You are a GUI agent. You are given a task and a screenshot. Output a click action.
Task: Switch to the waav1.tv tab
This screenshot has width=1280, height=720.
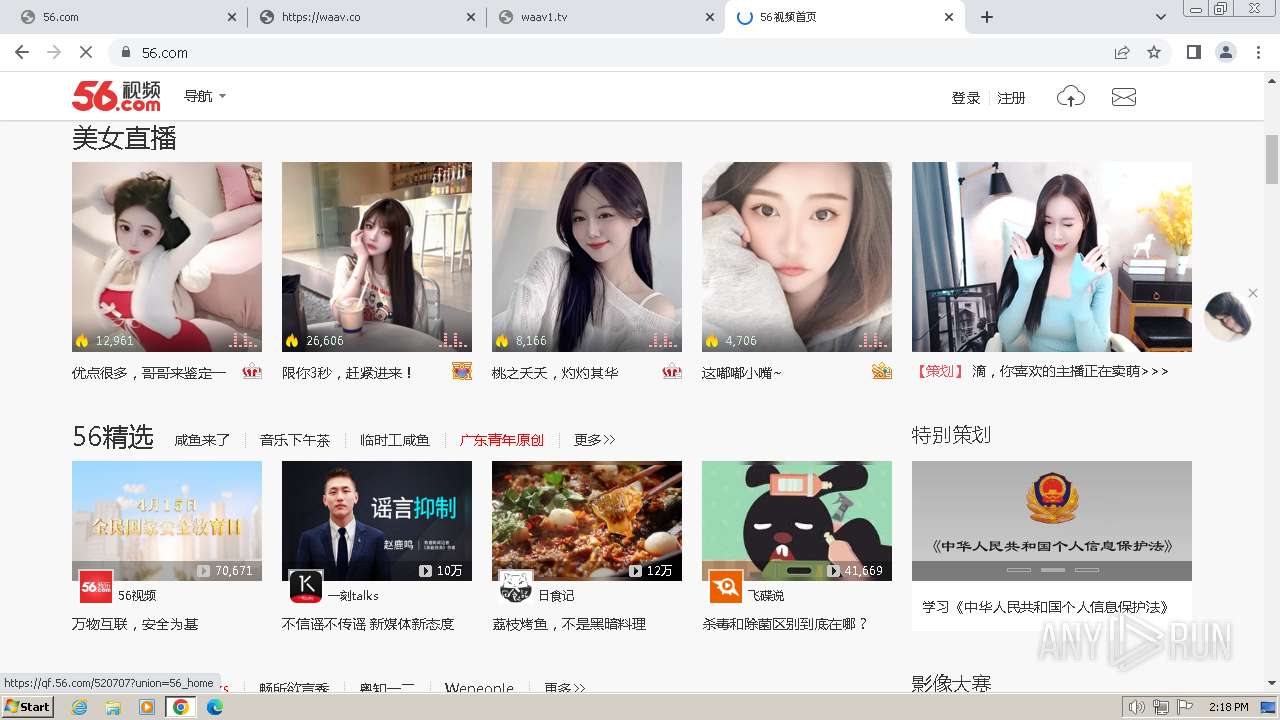(605, 17)
